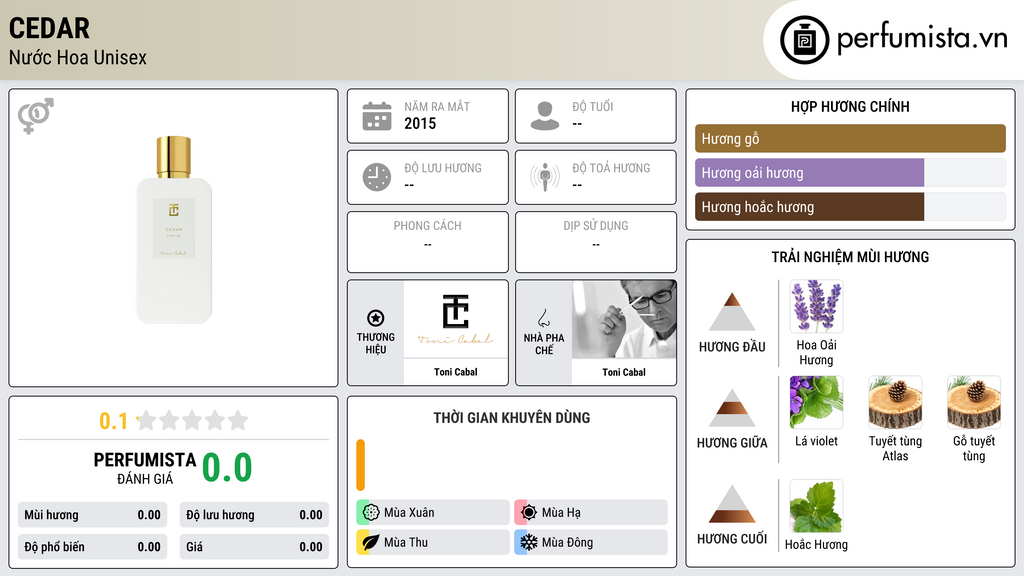This screenshot has height=576, width=1024.
Task: Click the DỊP SỬ DỤNG occasion box
Action: coord(596,242)
